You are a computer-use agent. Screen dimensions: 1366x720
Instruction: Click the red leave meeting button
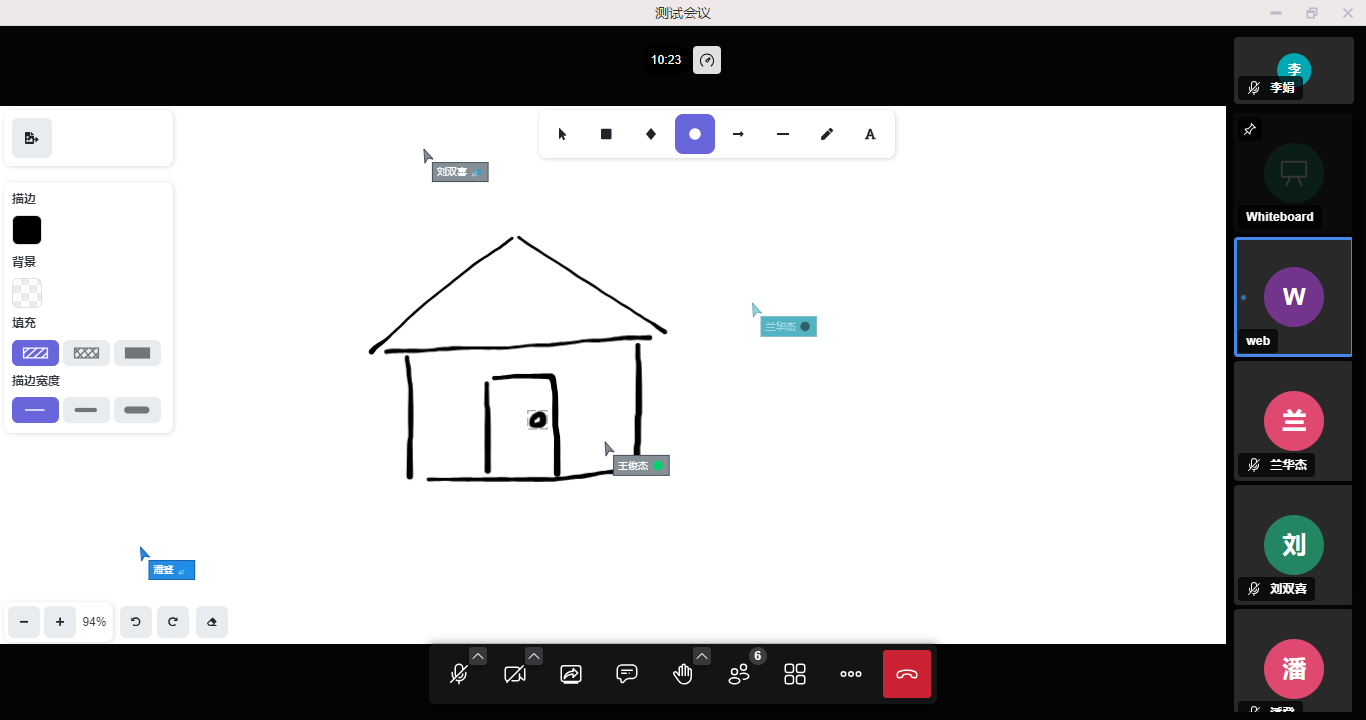click(x=907, y=674)
